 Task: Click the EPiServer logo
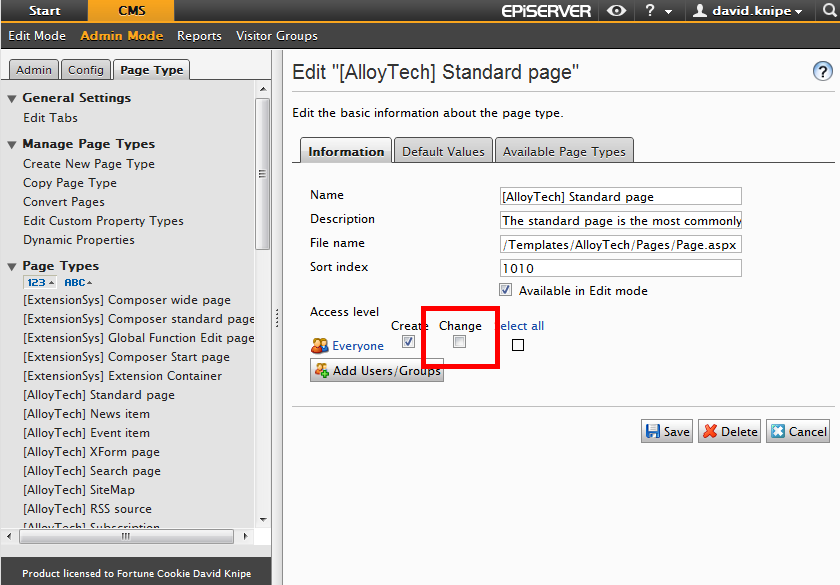point(546,11)
